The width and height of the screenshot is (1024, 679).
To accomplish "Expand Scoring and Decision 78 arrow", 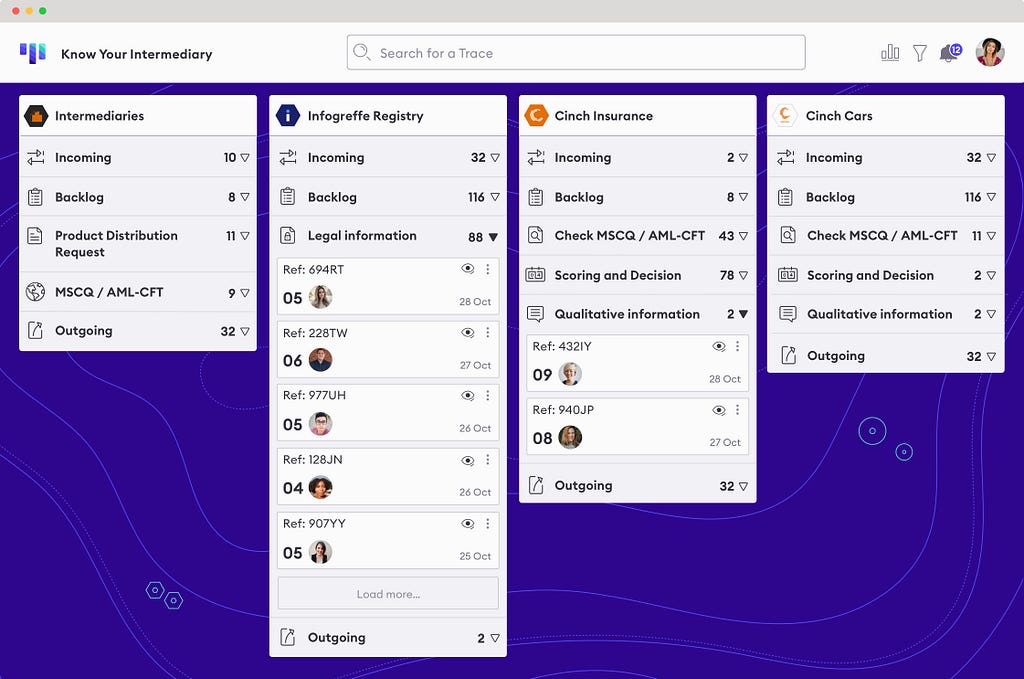I will click(743, 276).
